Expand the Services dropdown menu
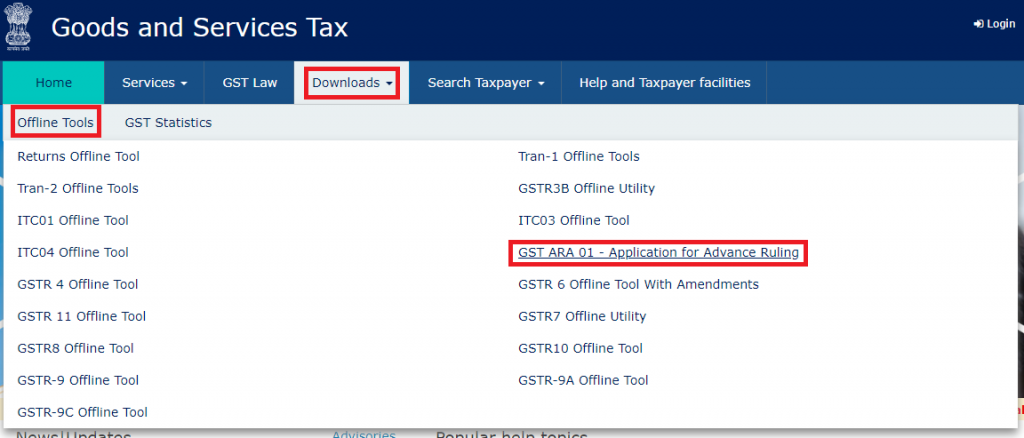The height and width of the screenshot is (438, 1024). click(155, 83)
